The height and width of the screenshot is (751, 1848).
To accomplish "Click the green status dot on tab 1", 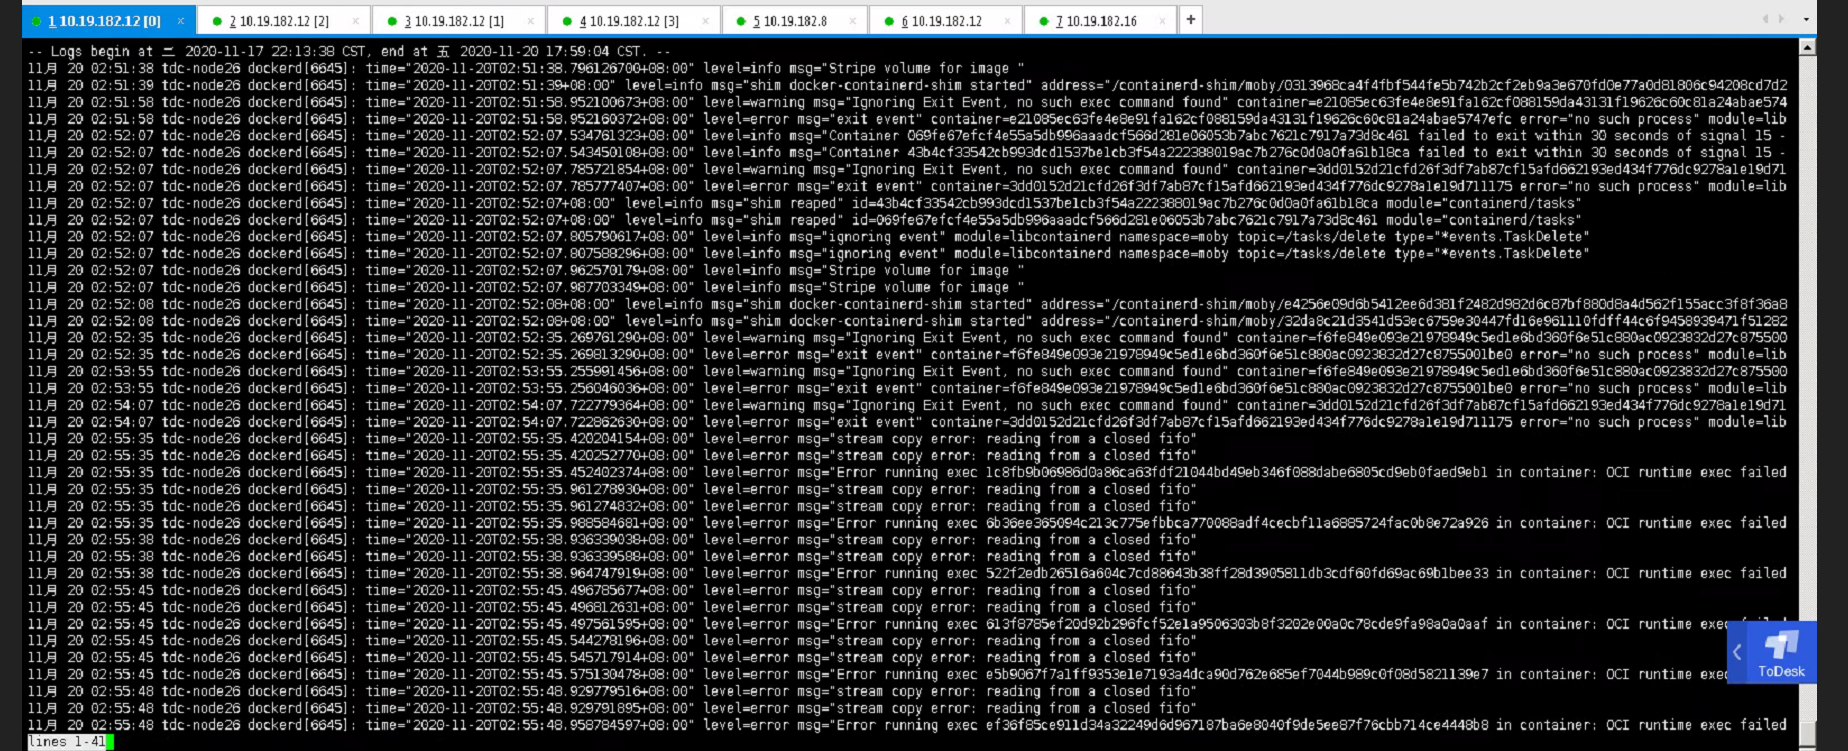I will tap(37, 21).
